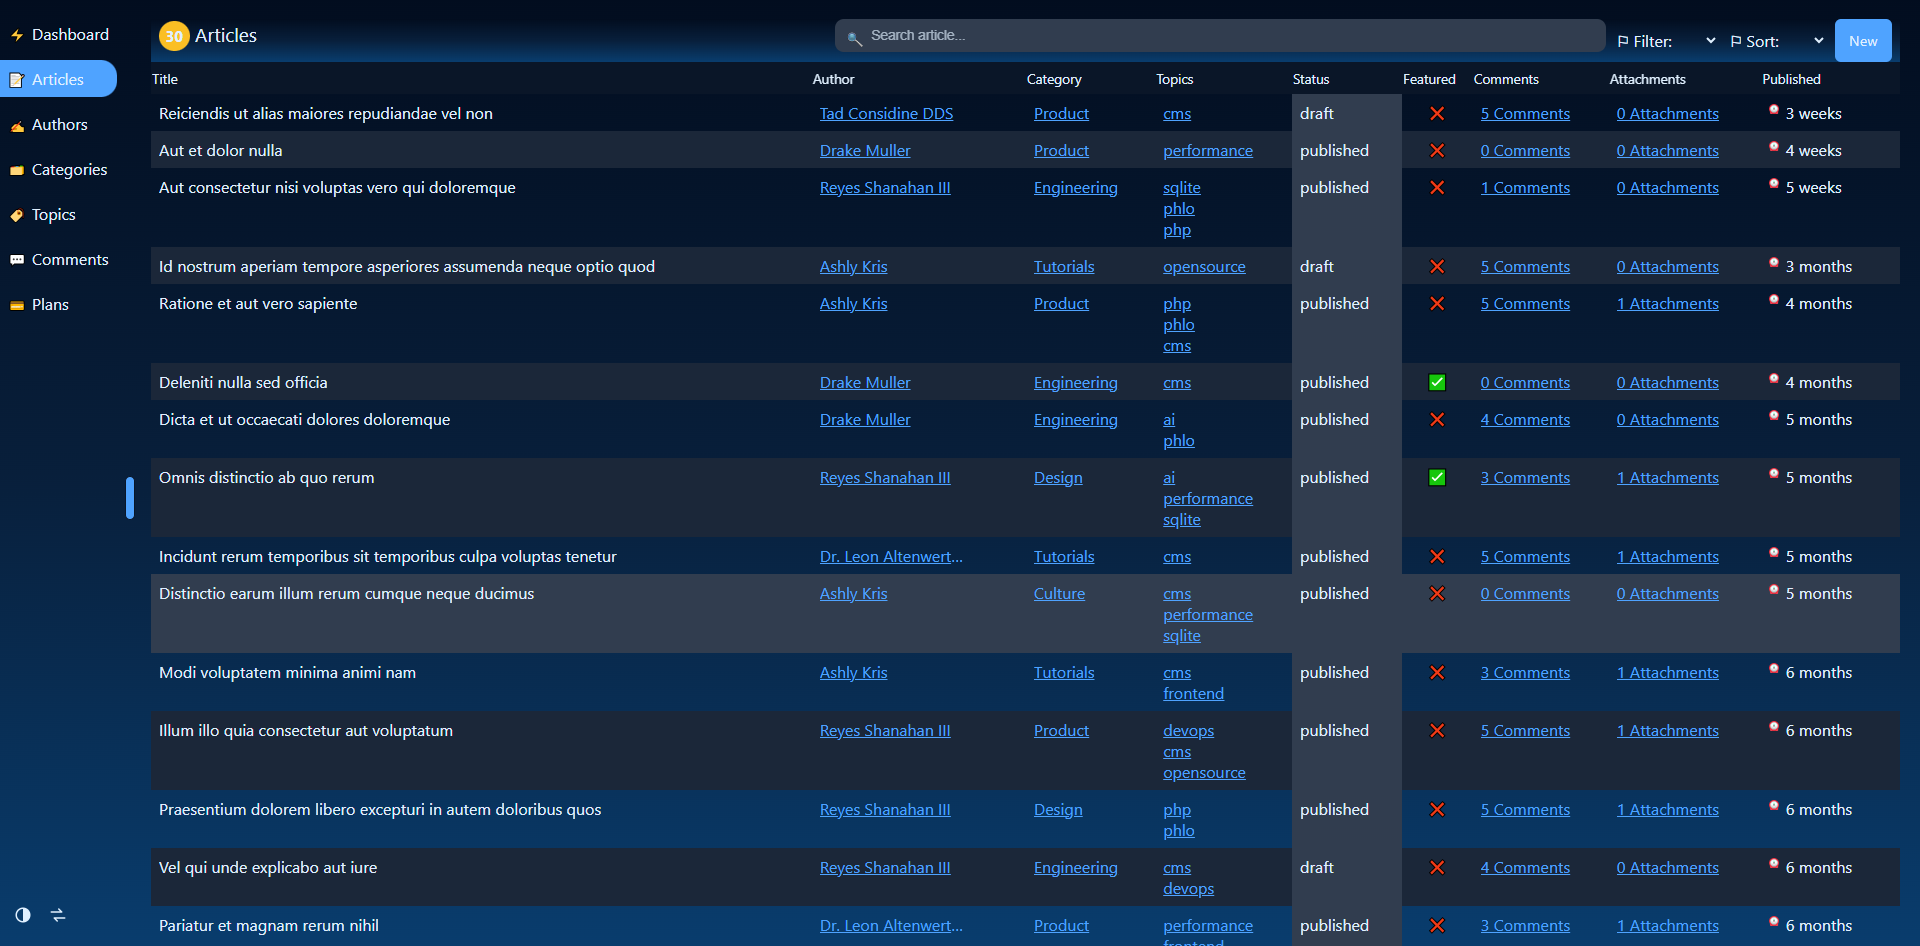Click the sidebar vertical scrollbar handle

click(130, 498)
